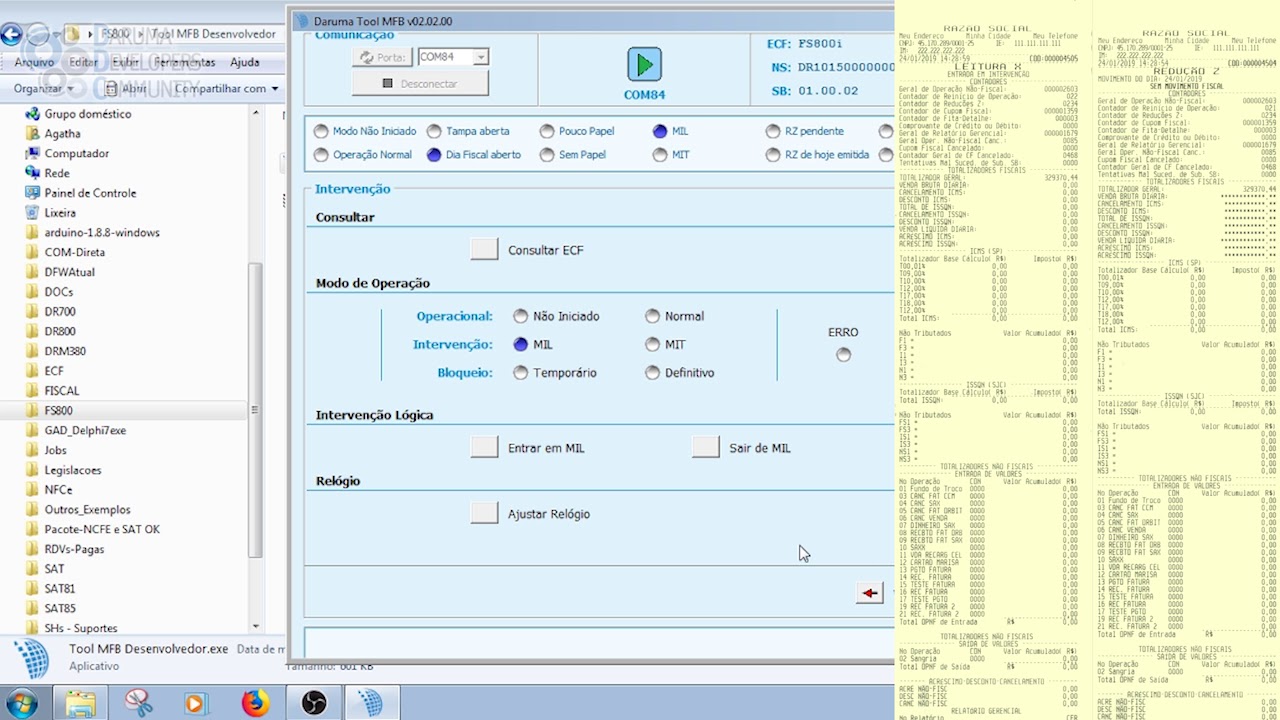Select the MIT intervention radio
1280x720 pixels.
coord(652,344)
